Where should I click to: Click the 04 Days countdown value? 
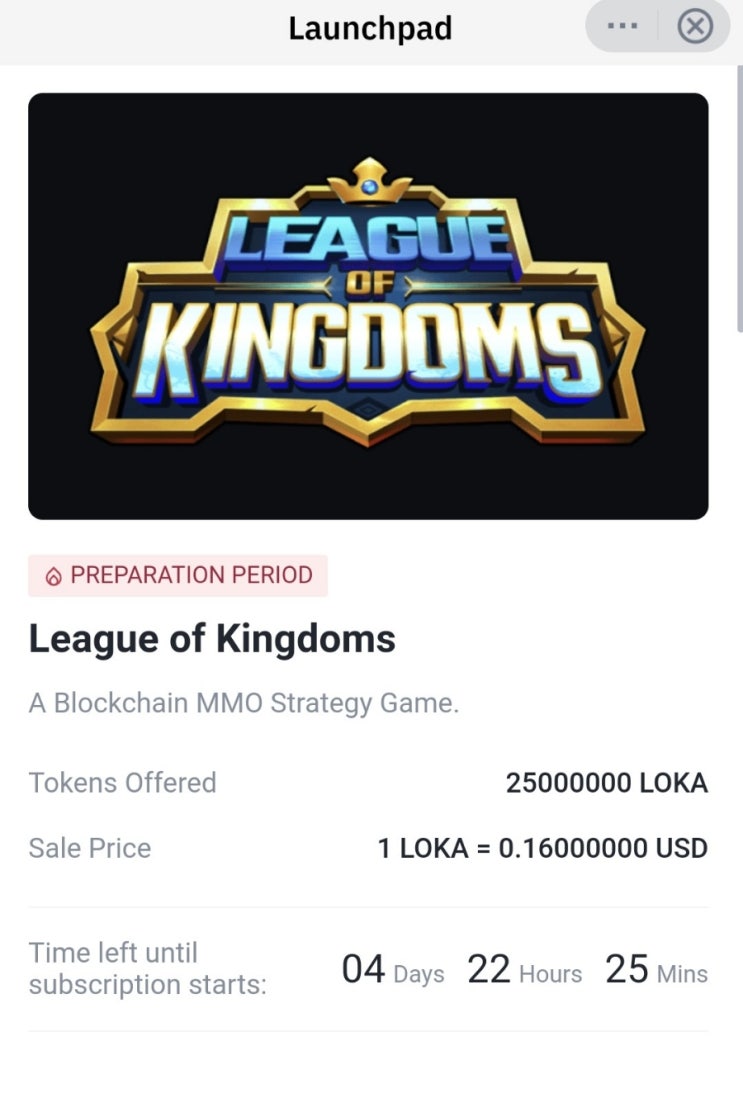[393, 971]
